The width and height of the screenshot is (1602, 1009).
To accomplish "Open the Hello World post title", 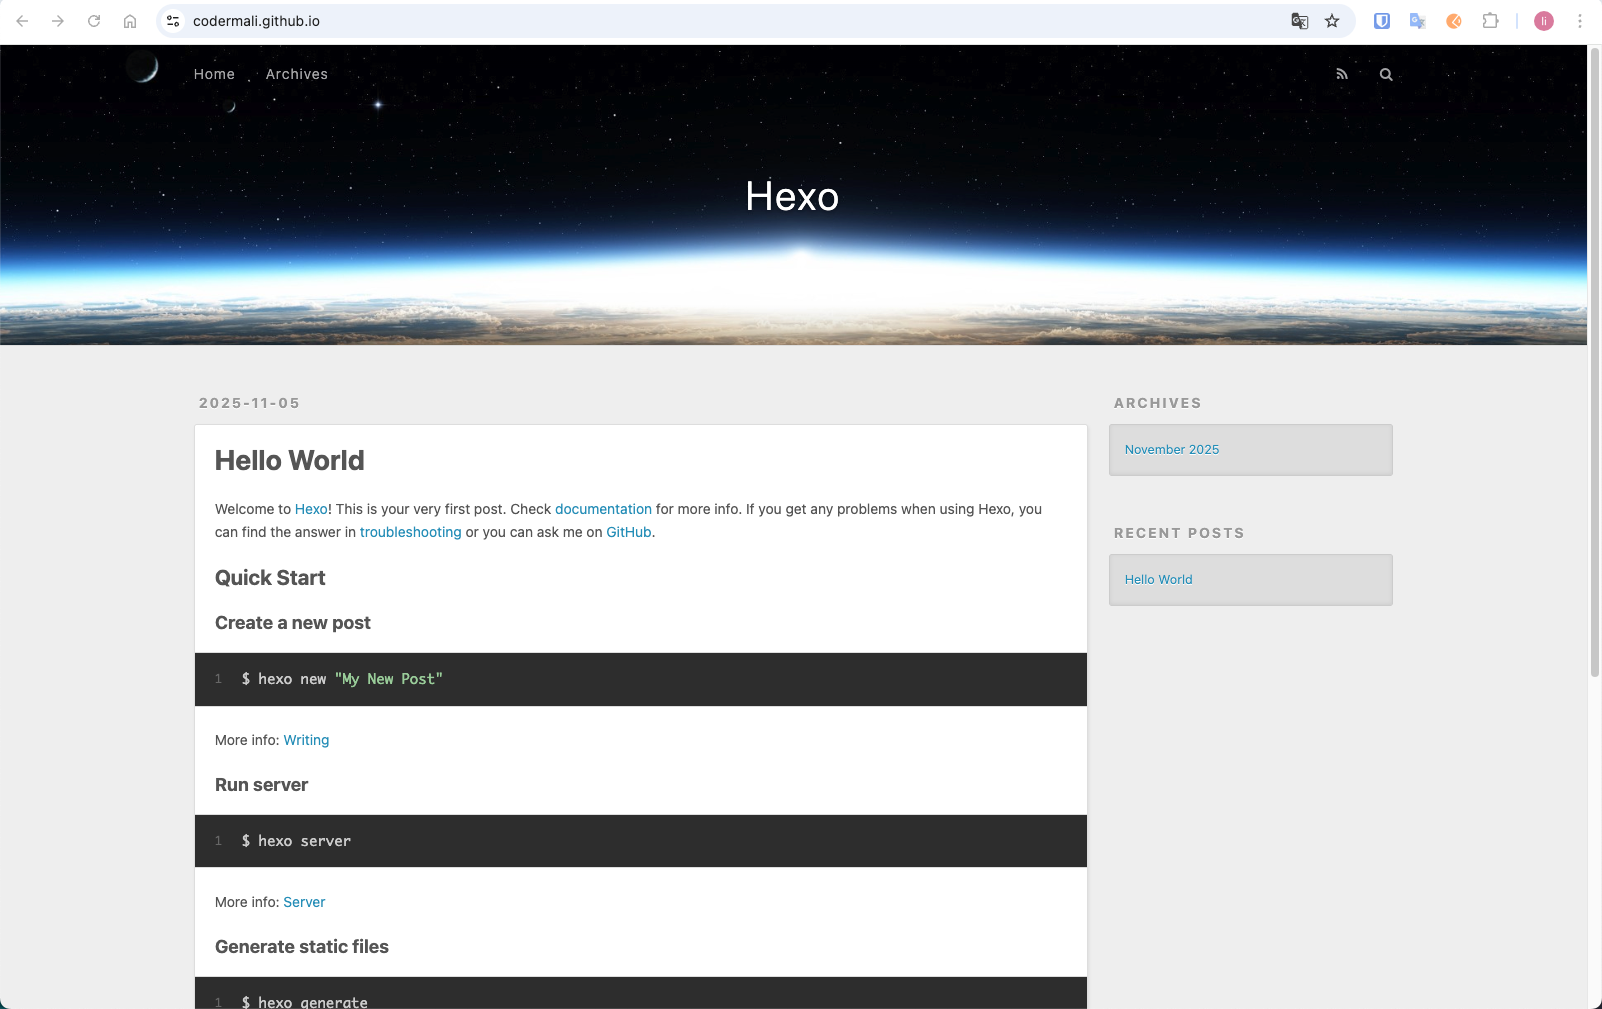I will click(x=290, y=461).
